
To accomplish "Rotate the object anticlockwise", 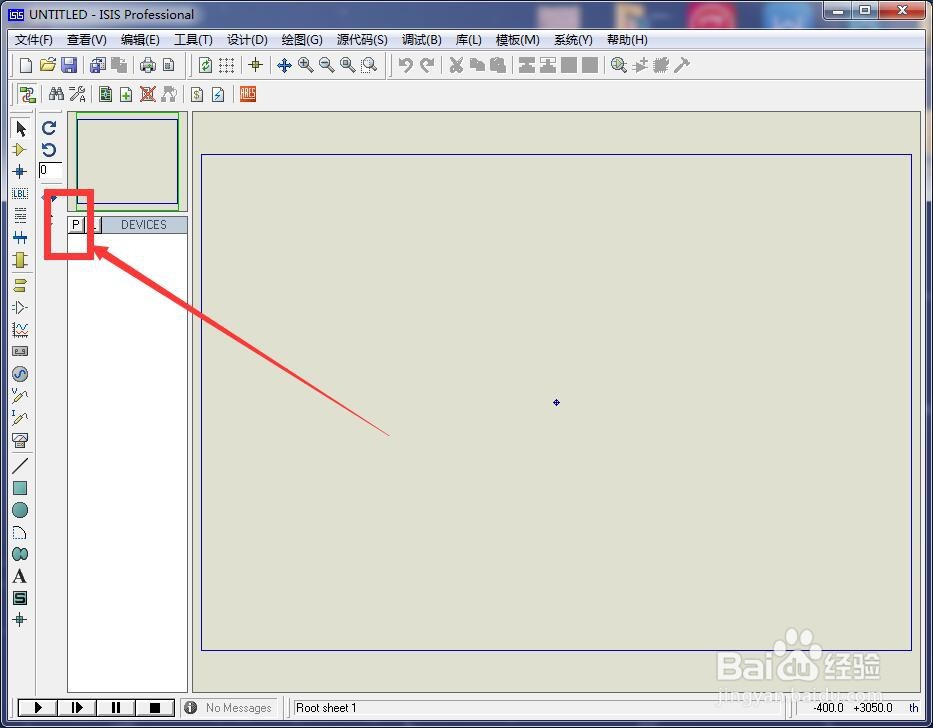I will [49, 149].
